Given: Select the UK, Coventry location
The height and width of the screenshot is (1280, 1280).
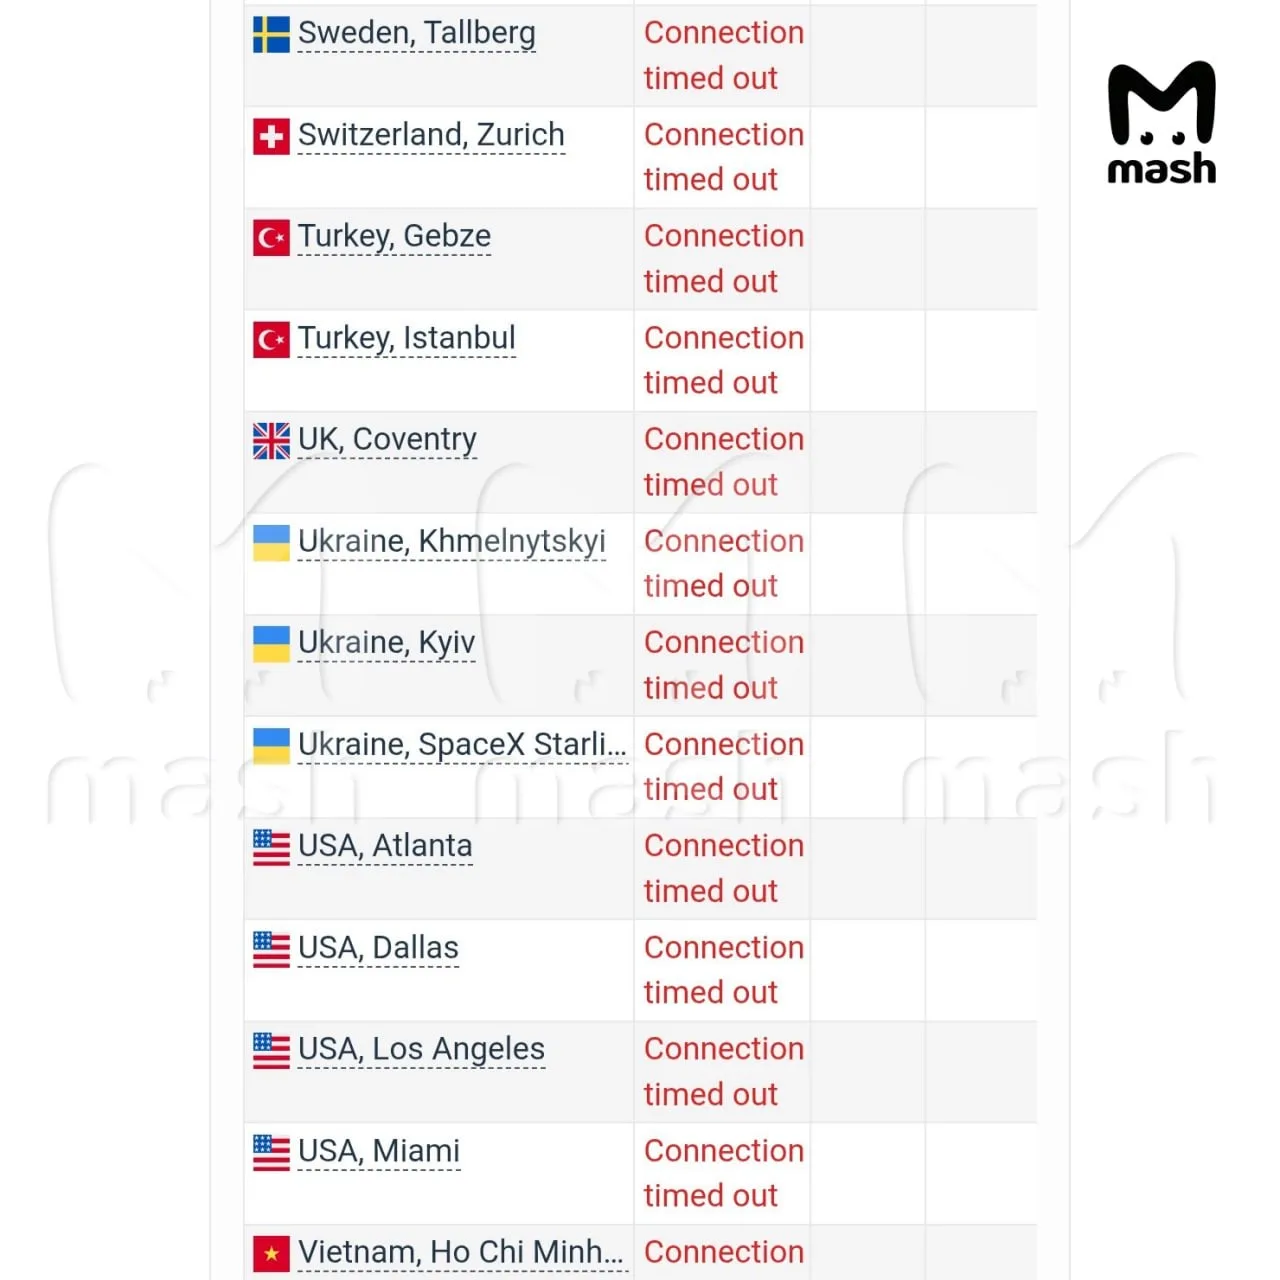Looking at the screenshot, I should (387, 439).
